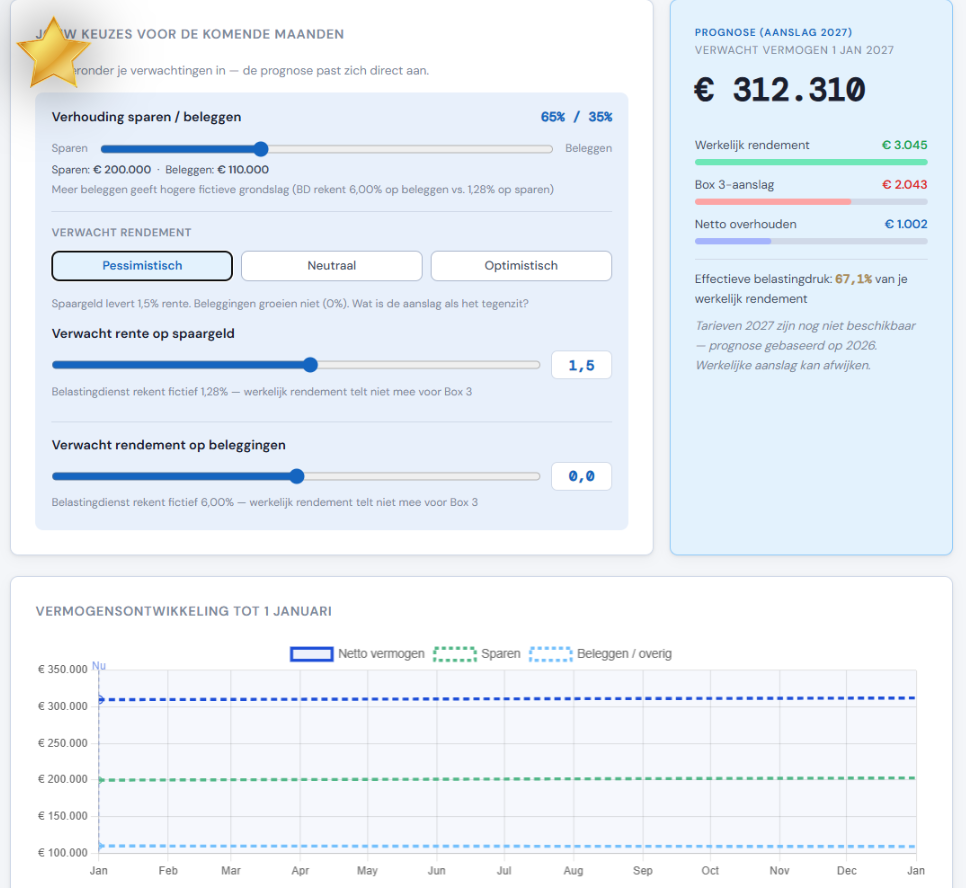This screenshot has width=966, height=888.
Task: Click the spaargeld rente input field
Action: 581,366
